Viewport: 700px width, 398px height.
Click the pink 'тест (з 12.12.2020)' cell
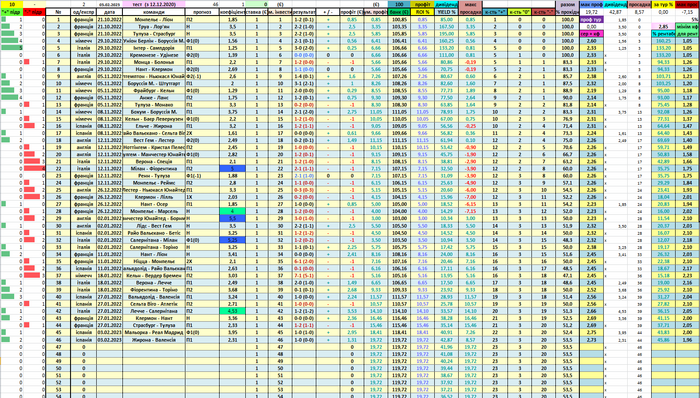click(154, 4)
